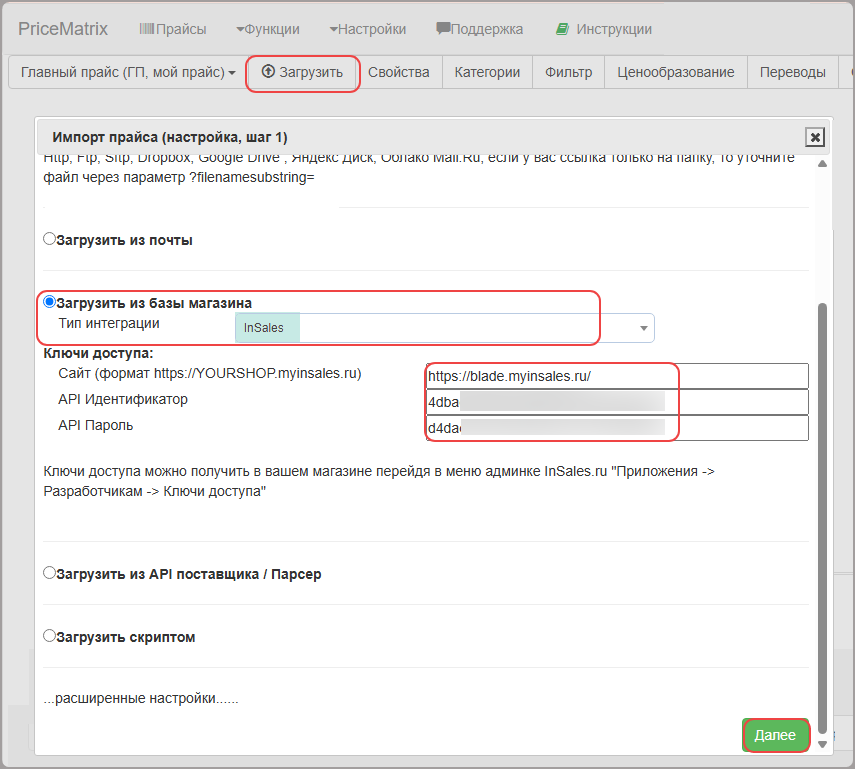Open the Прайсы menu item
Viewport: 855px width, 769px height.
coord(173,29)
